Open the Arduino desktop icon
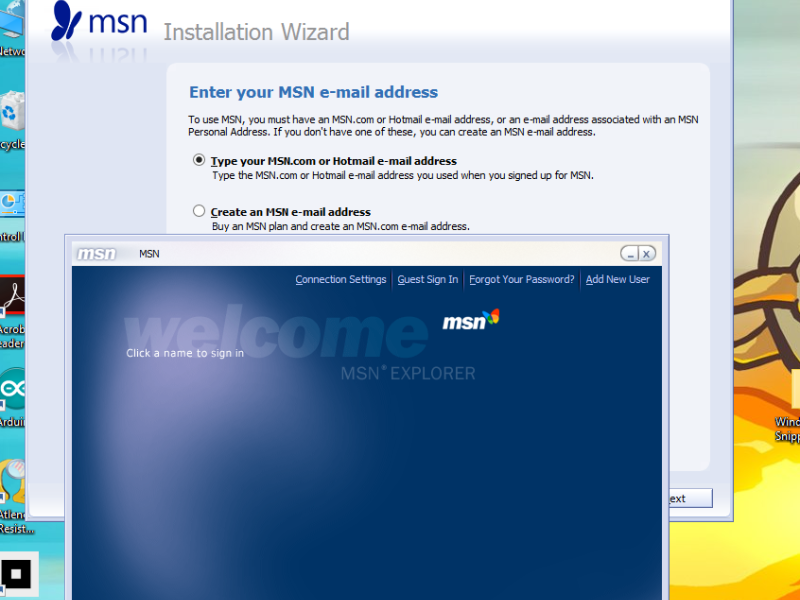The height and width of the screenshot is (600, 800). (12, 397)
